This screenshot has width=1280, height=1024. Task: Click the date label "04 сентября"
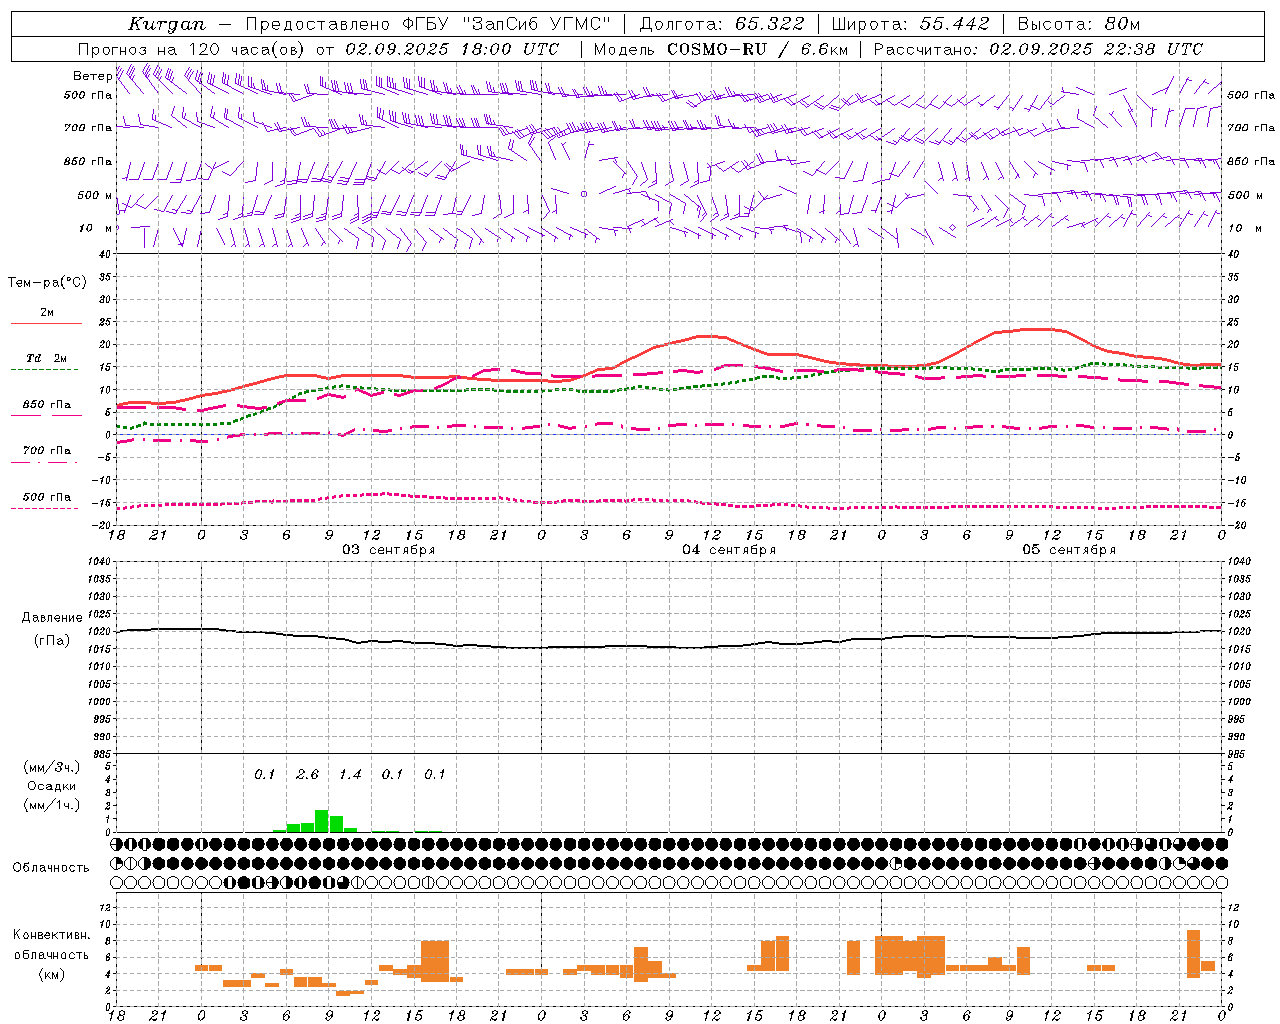point(729,550)
